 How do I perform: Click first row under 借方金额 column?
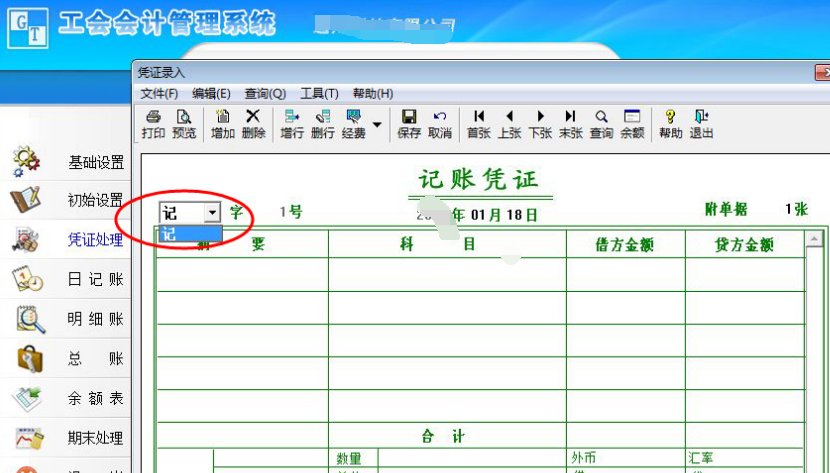(626, 274)
